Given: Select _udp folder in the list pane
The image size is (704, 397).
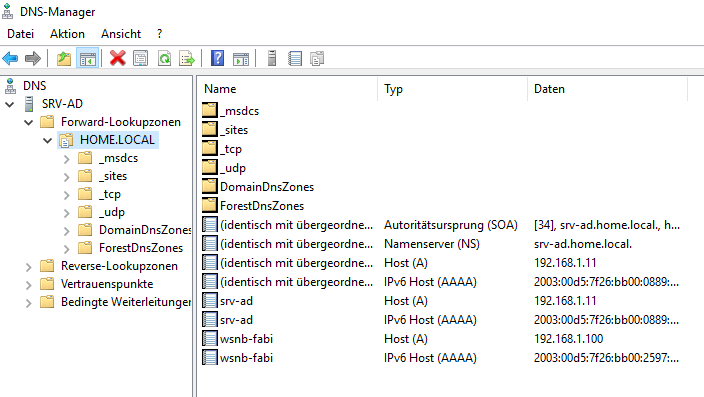Looking at the screenshot, I should coord(233,168).
